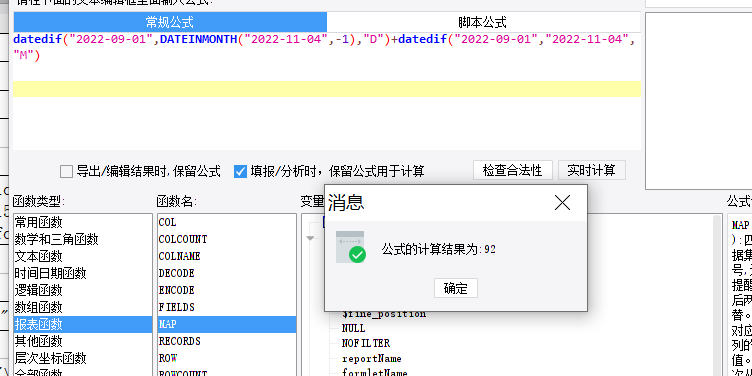
Task: Choose RECORDS function
Action: [x=227, y=341]
